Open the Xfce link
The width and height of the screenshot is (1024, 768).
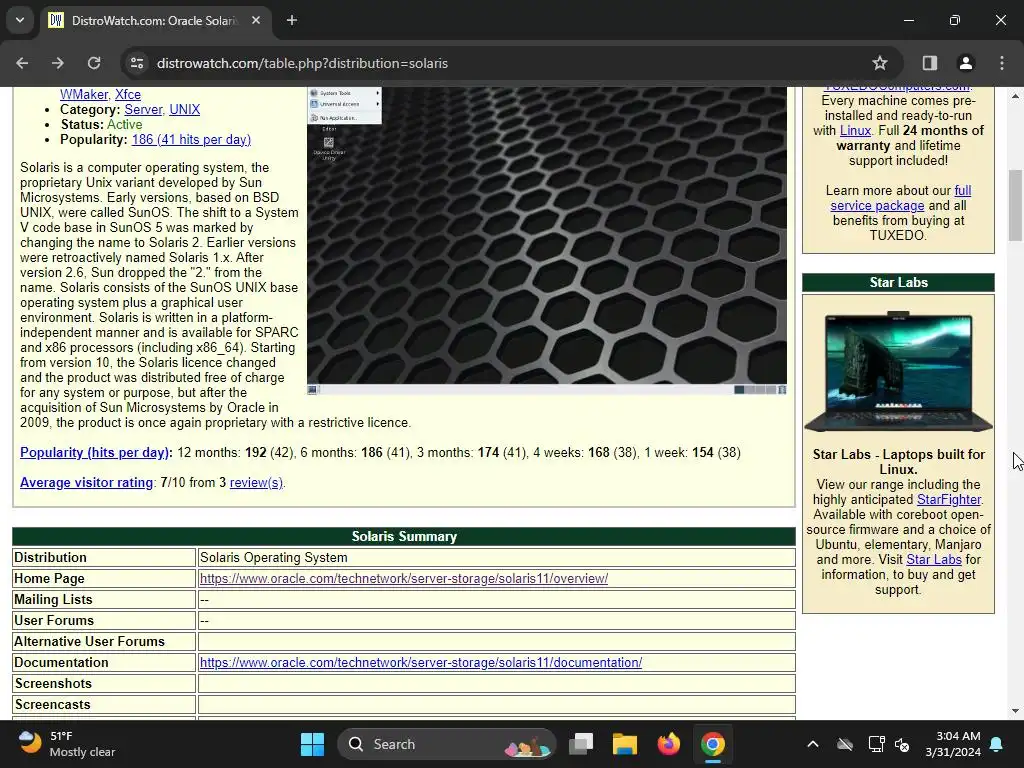point(128,95)
